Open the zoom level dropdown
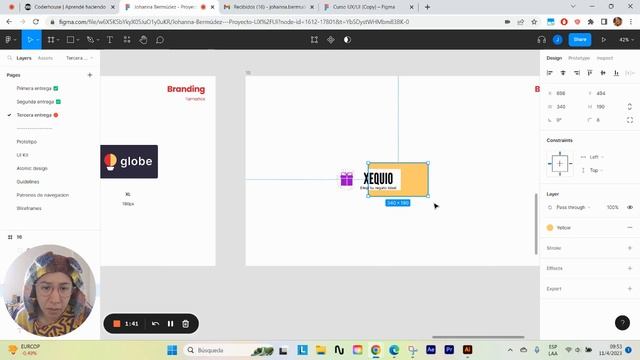The image size is (640, 360). tap(626, 40)
